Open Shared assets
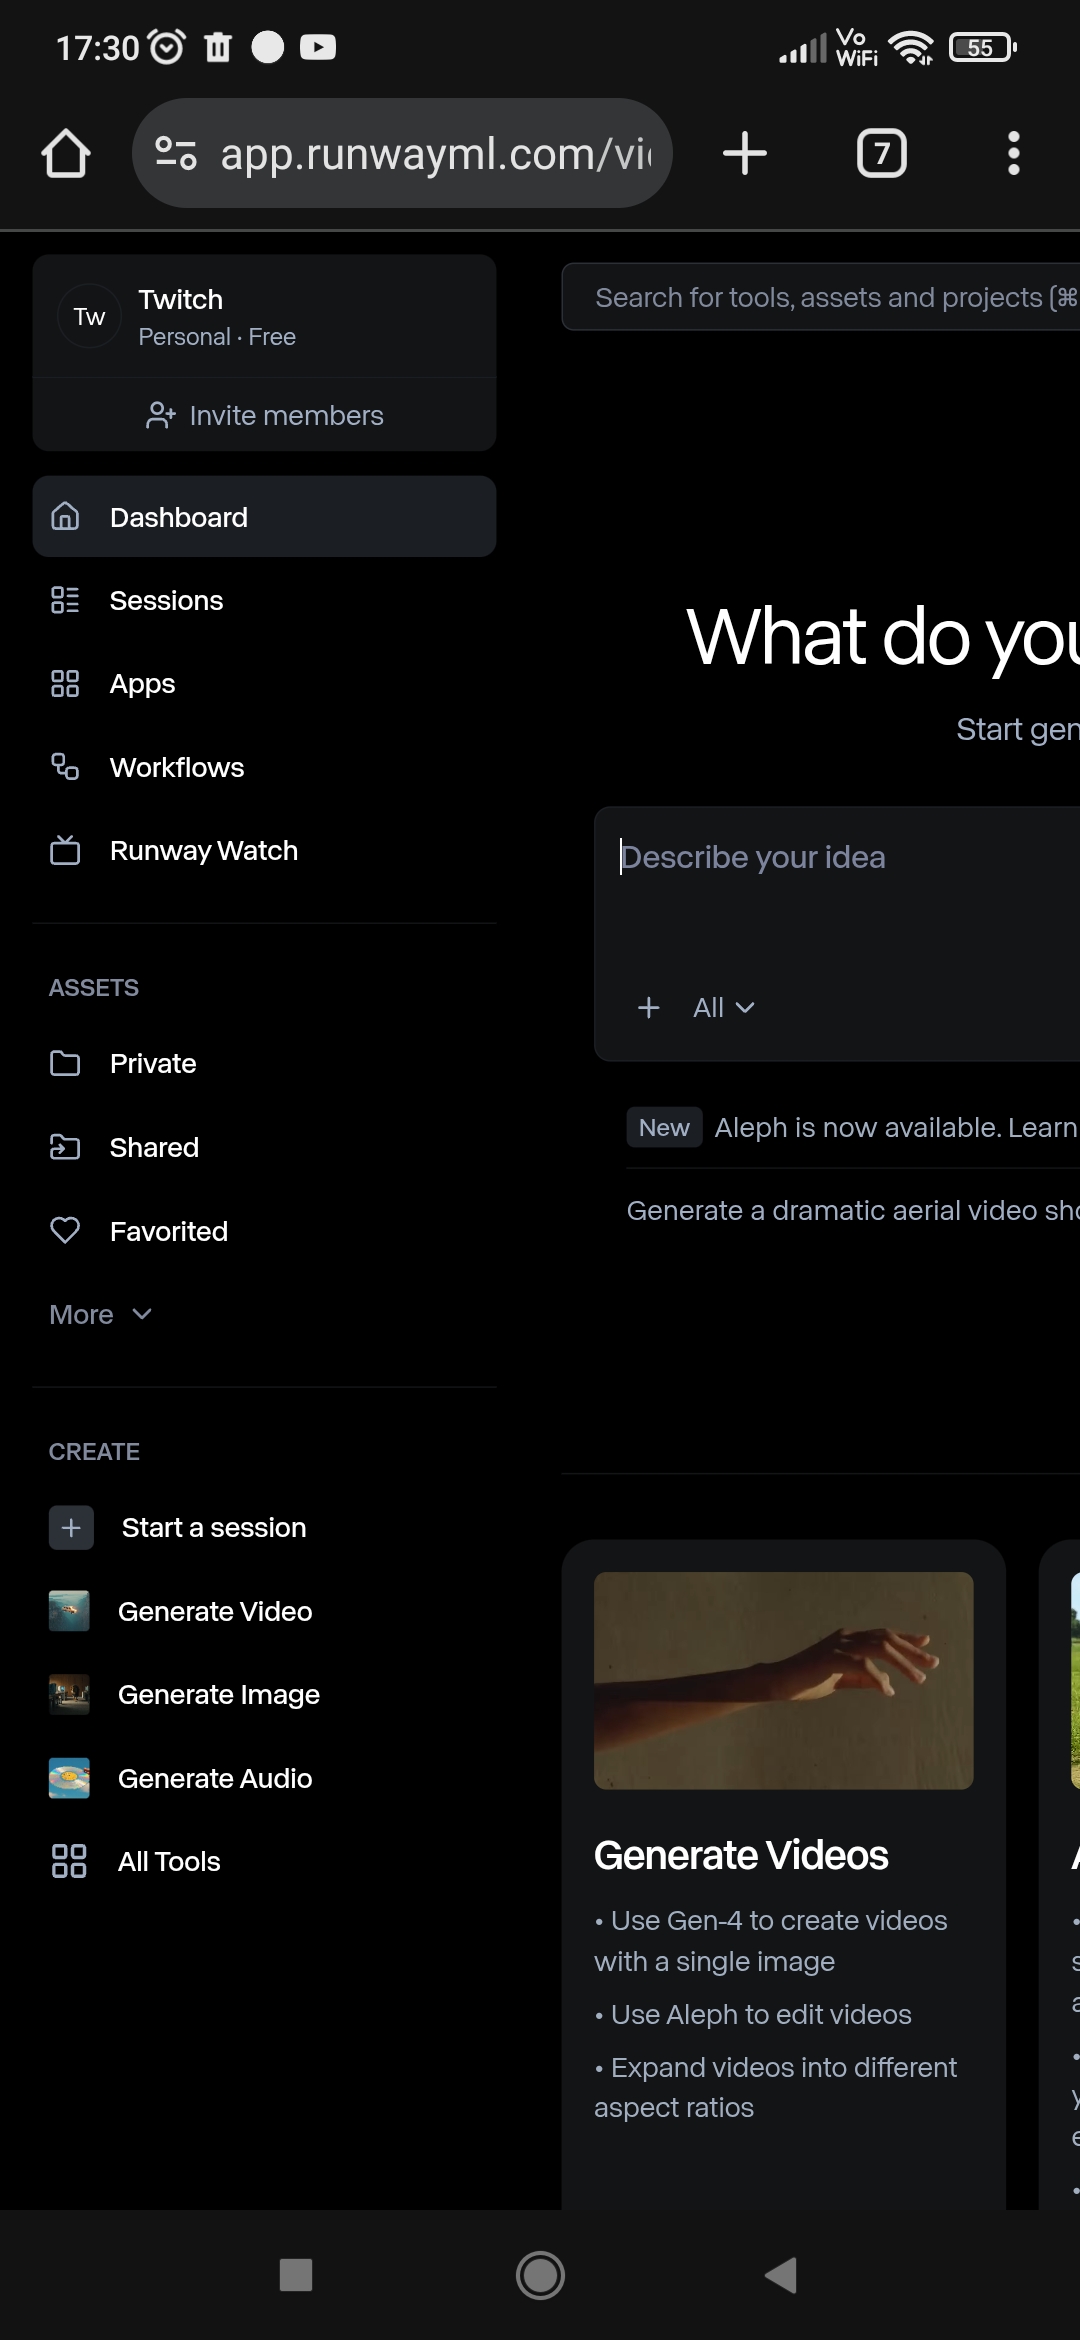 264,1147
